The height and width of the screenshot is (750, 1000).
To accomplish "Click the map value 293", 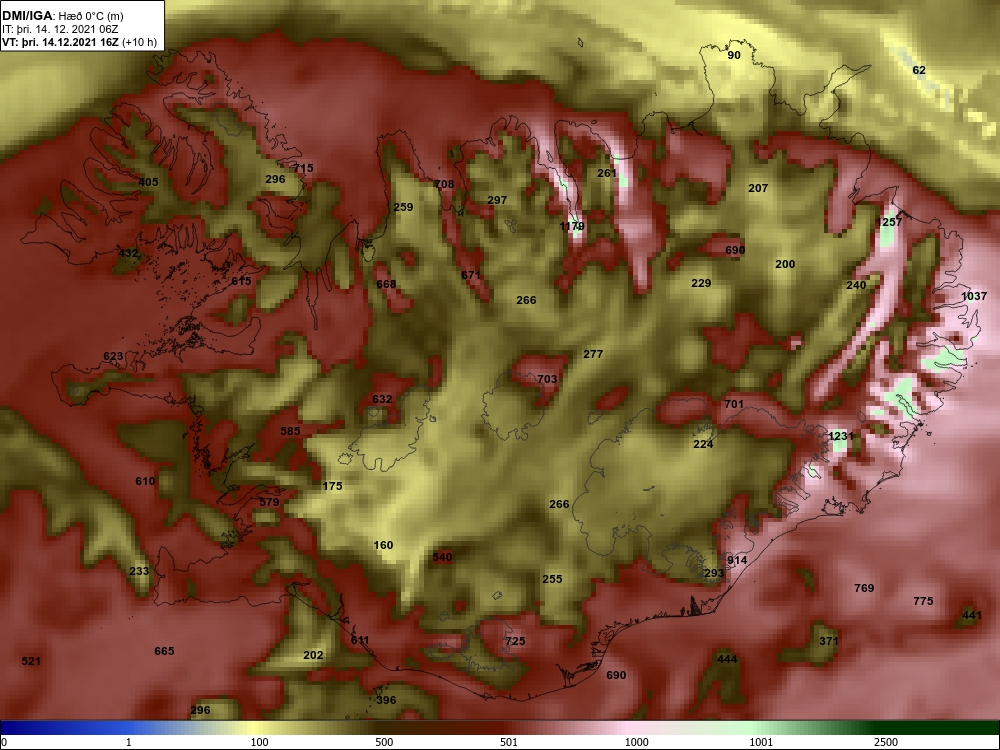I will point(714,573).
